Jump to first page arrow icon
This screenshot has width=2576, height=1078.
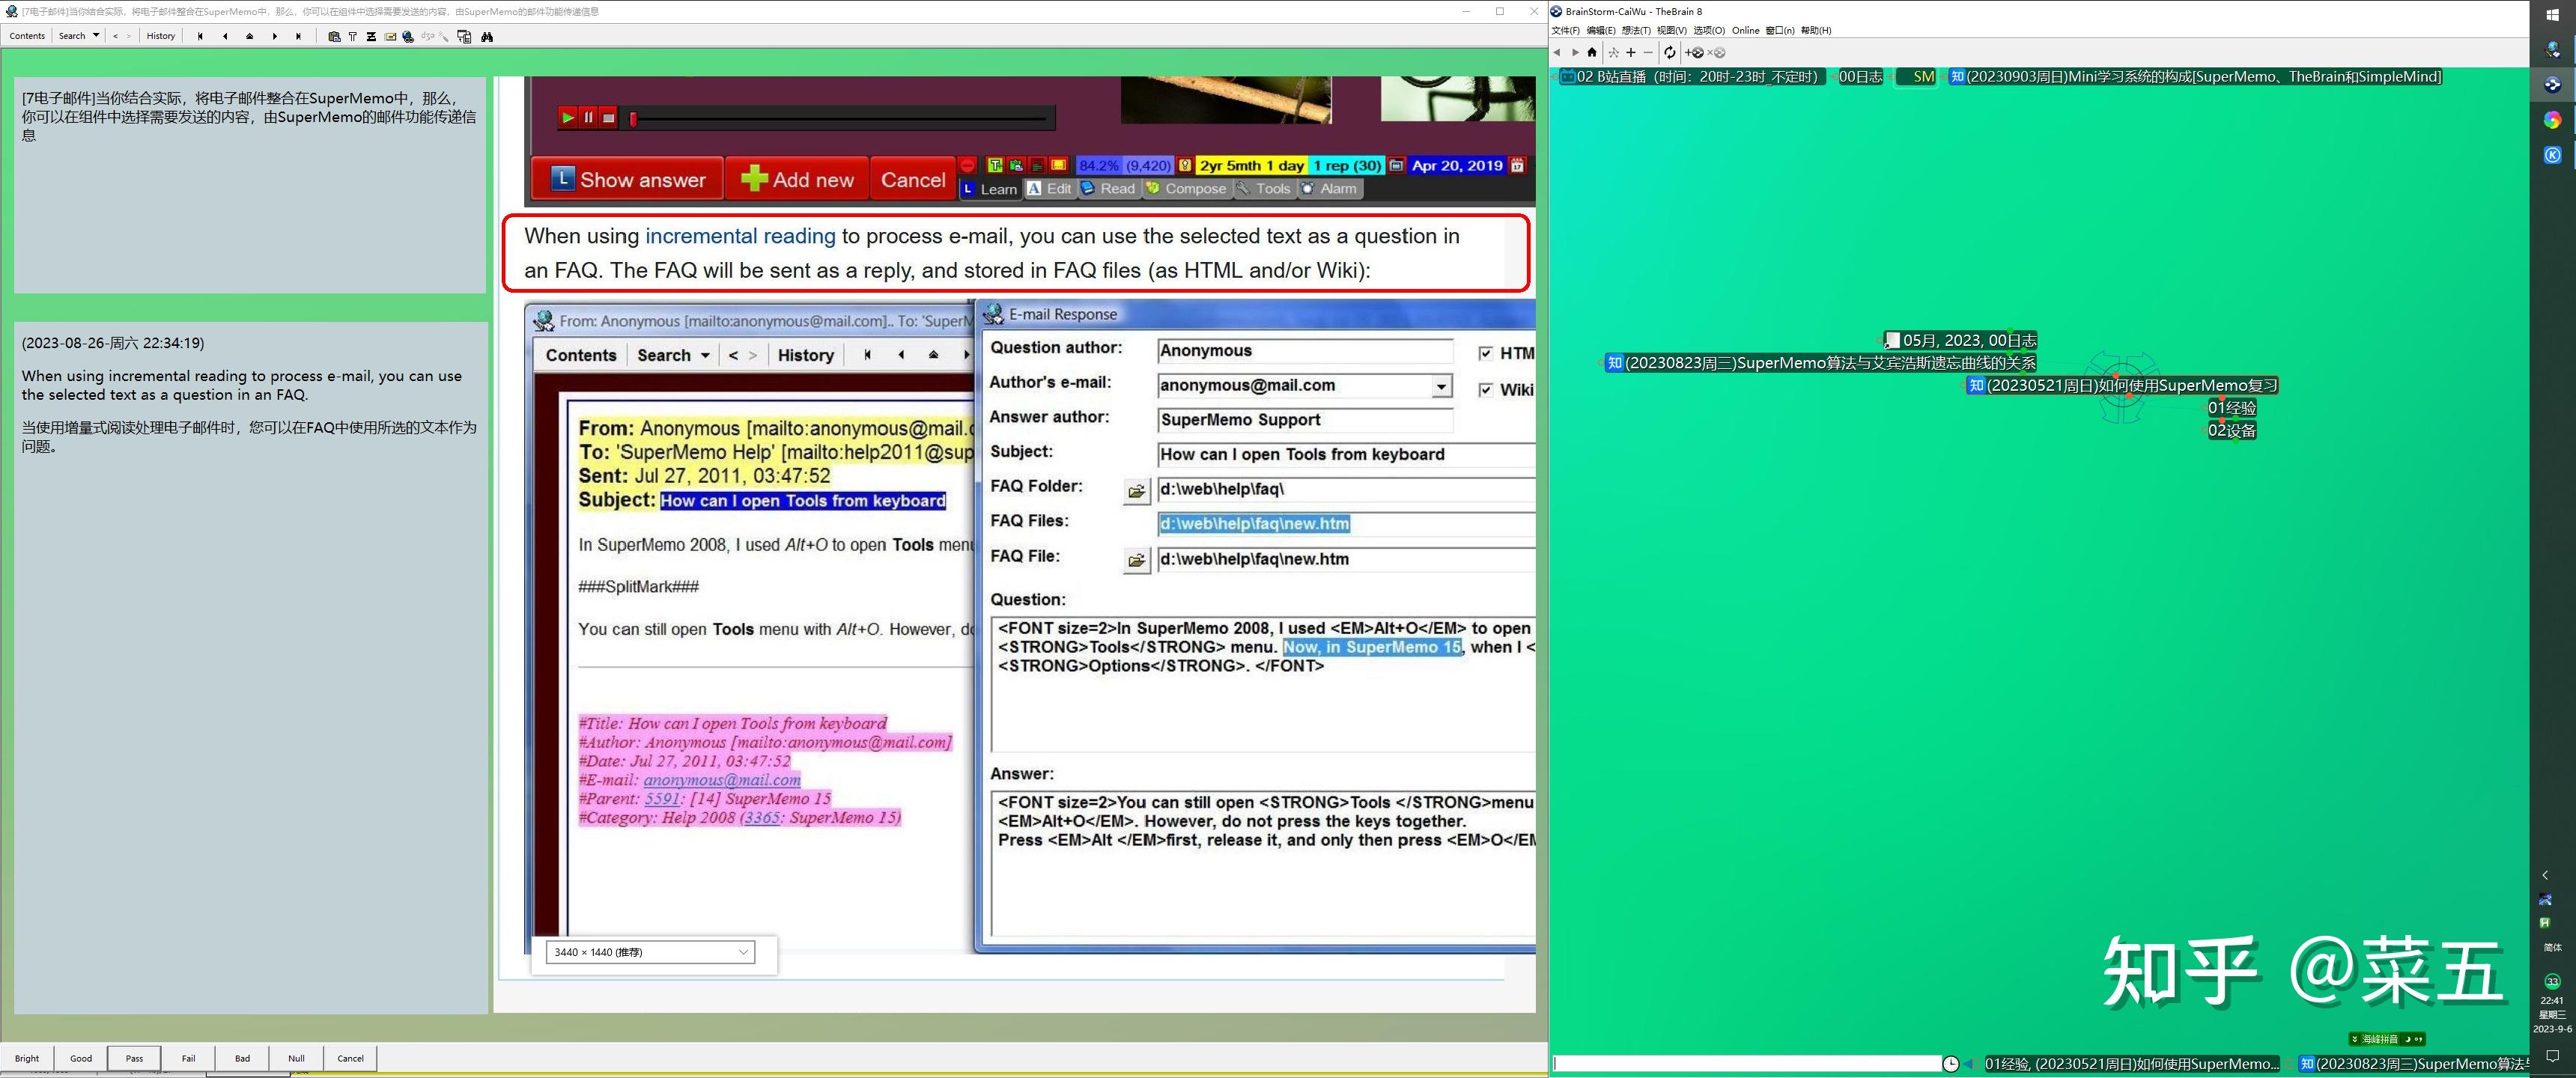pyautogui.click(x=200, y=36)
